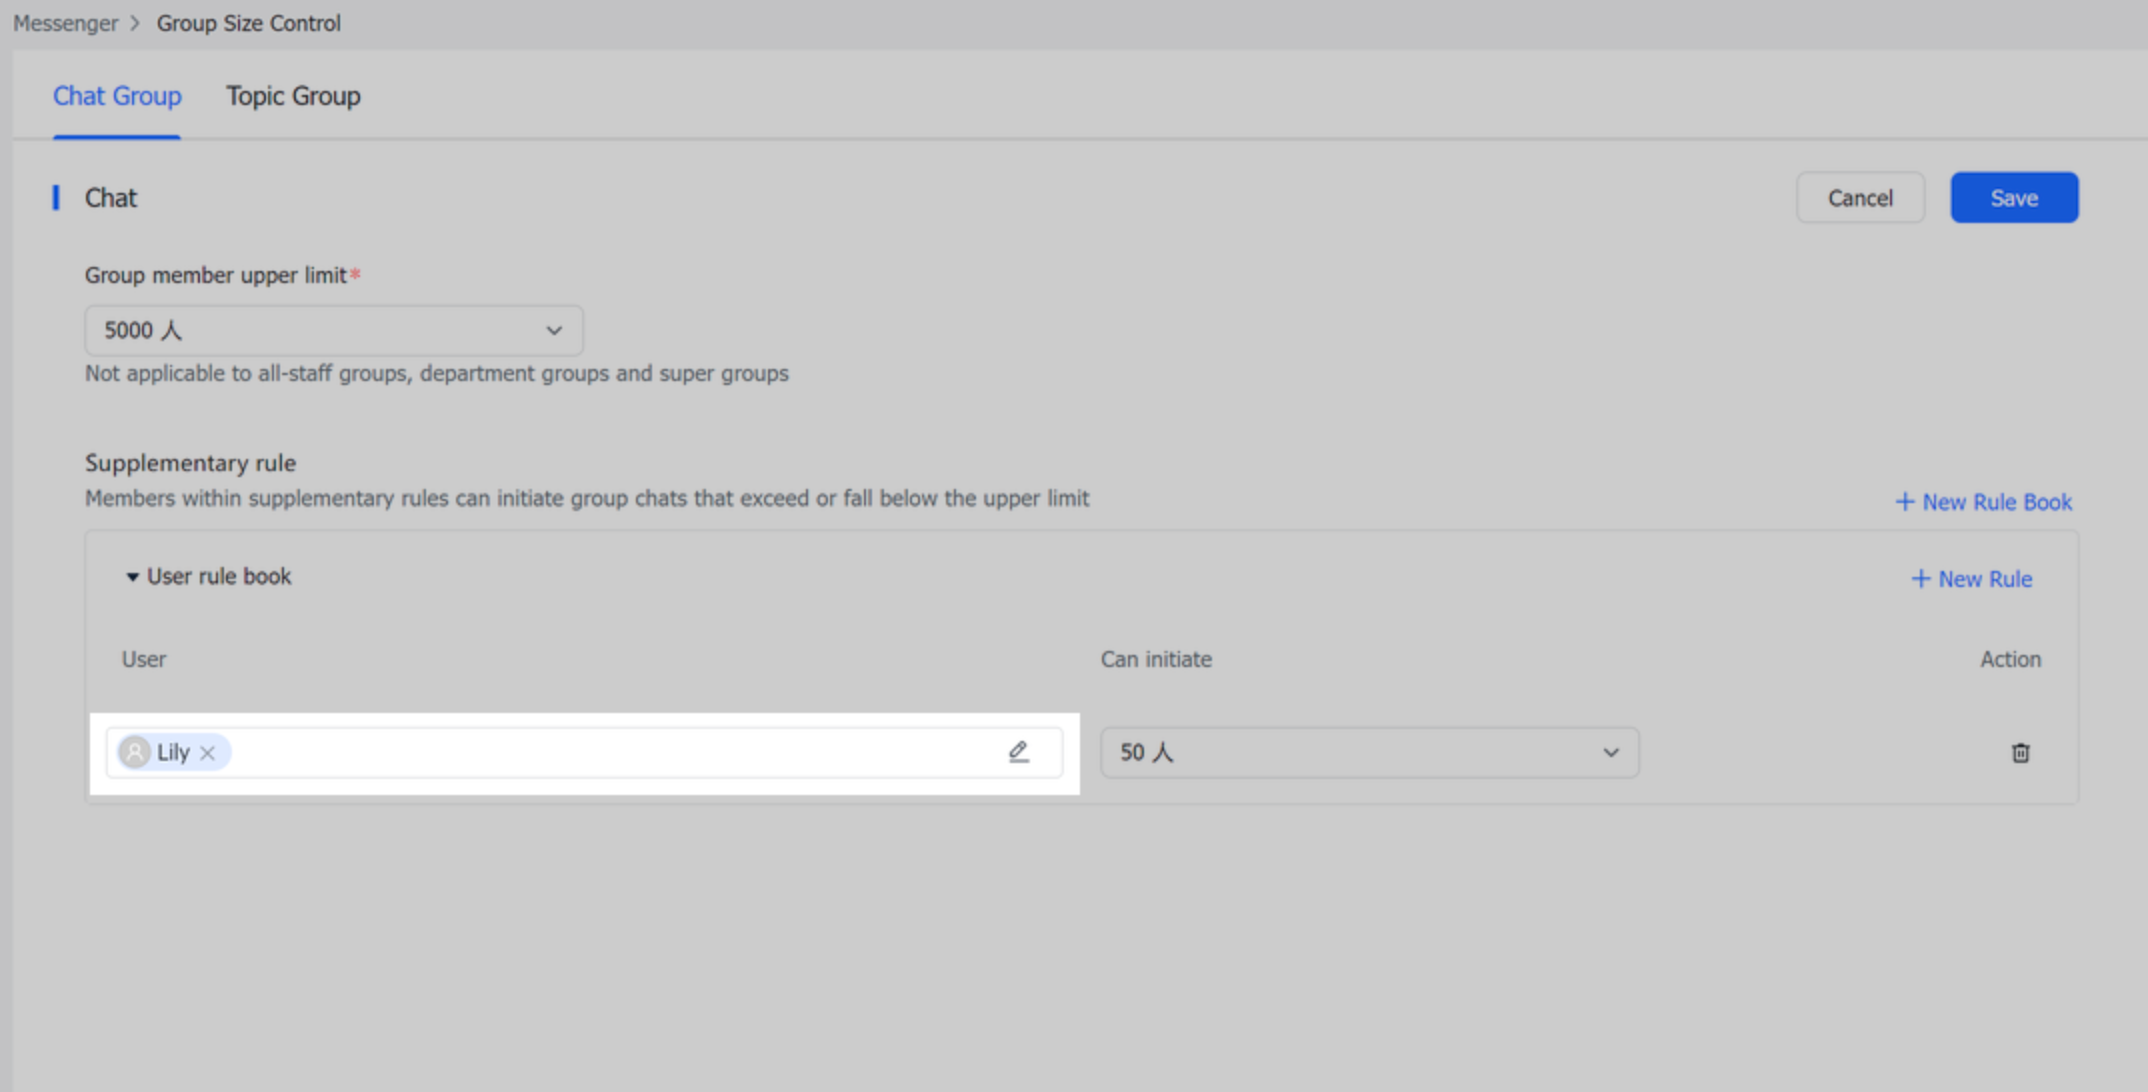Image resolution: width=2148 pixels, height=1092 pixels.
Task: Collapse the User rule book section
Action: [x=132, y=577]
